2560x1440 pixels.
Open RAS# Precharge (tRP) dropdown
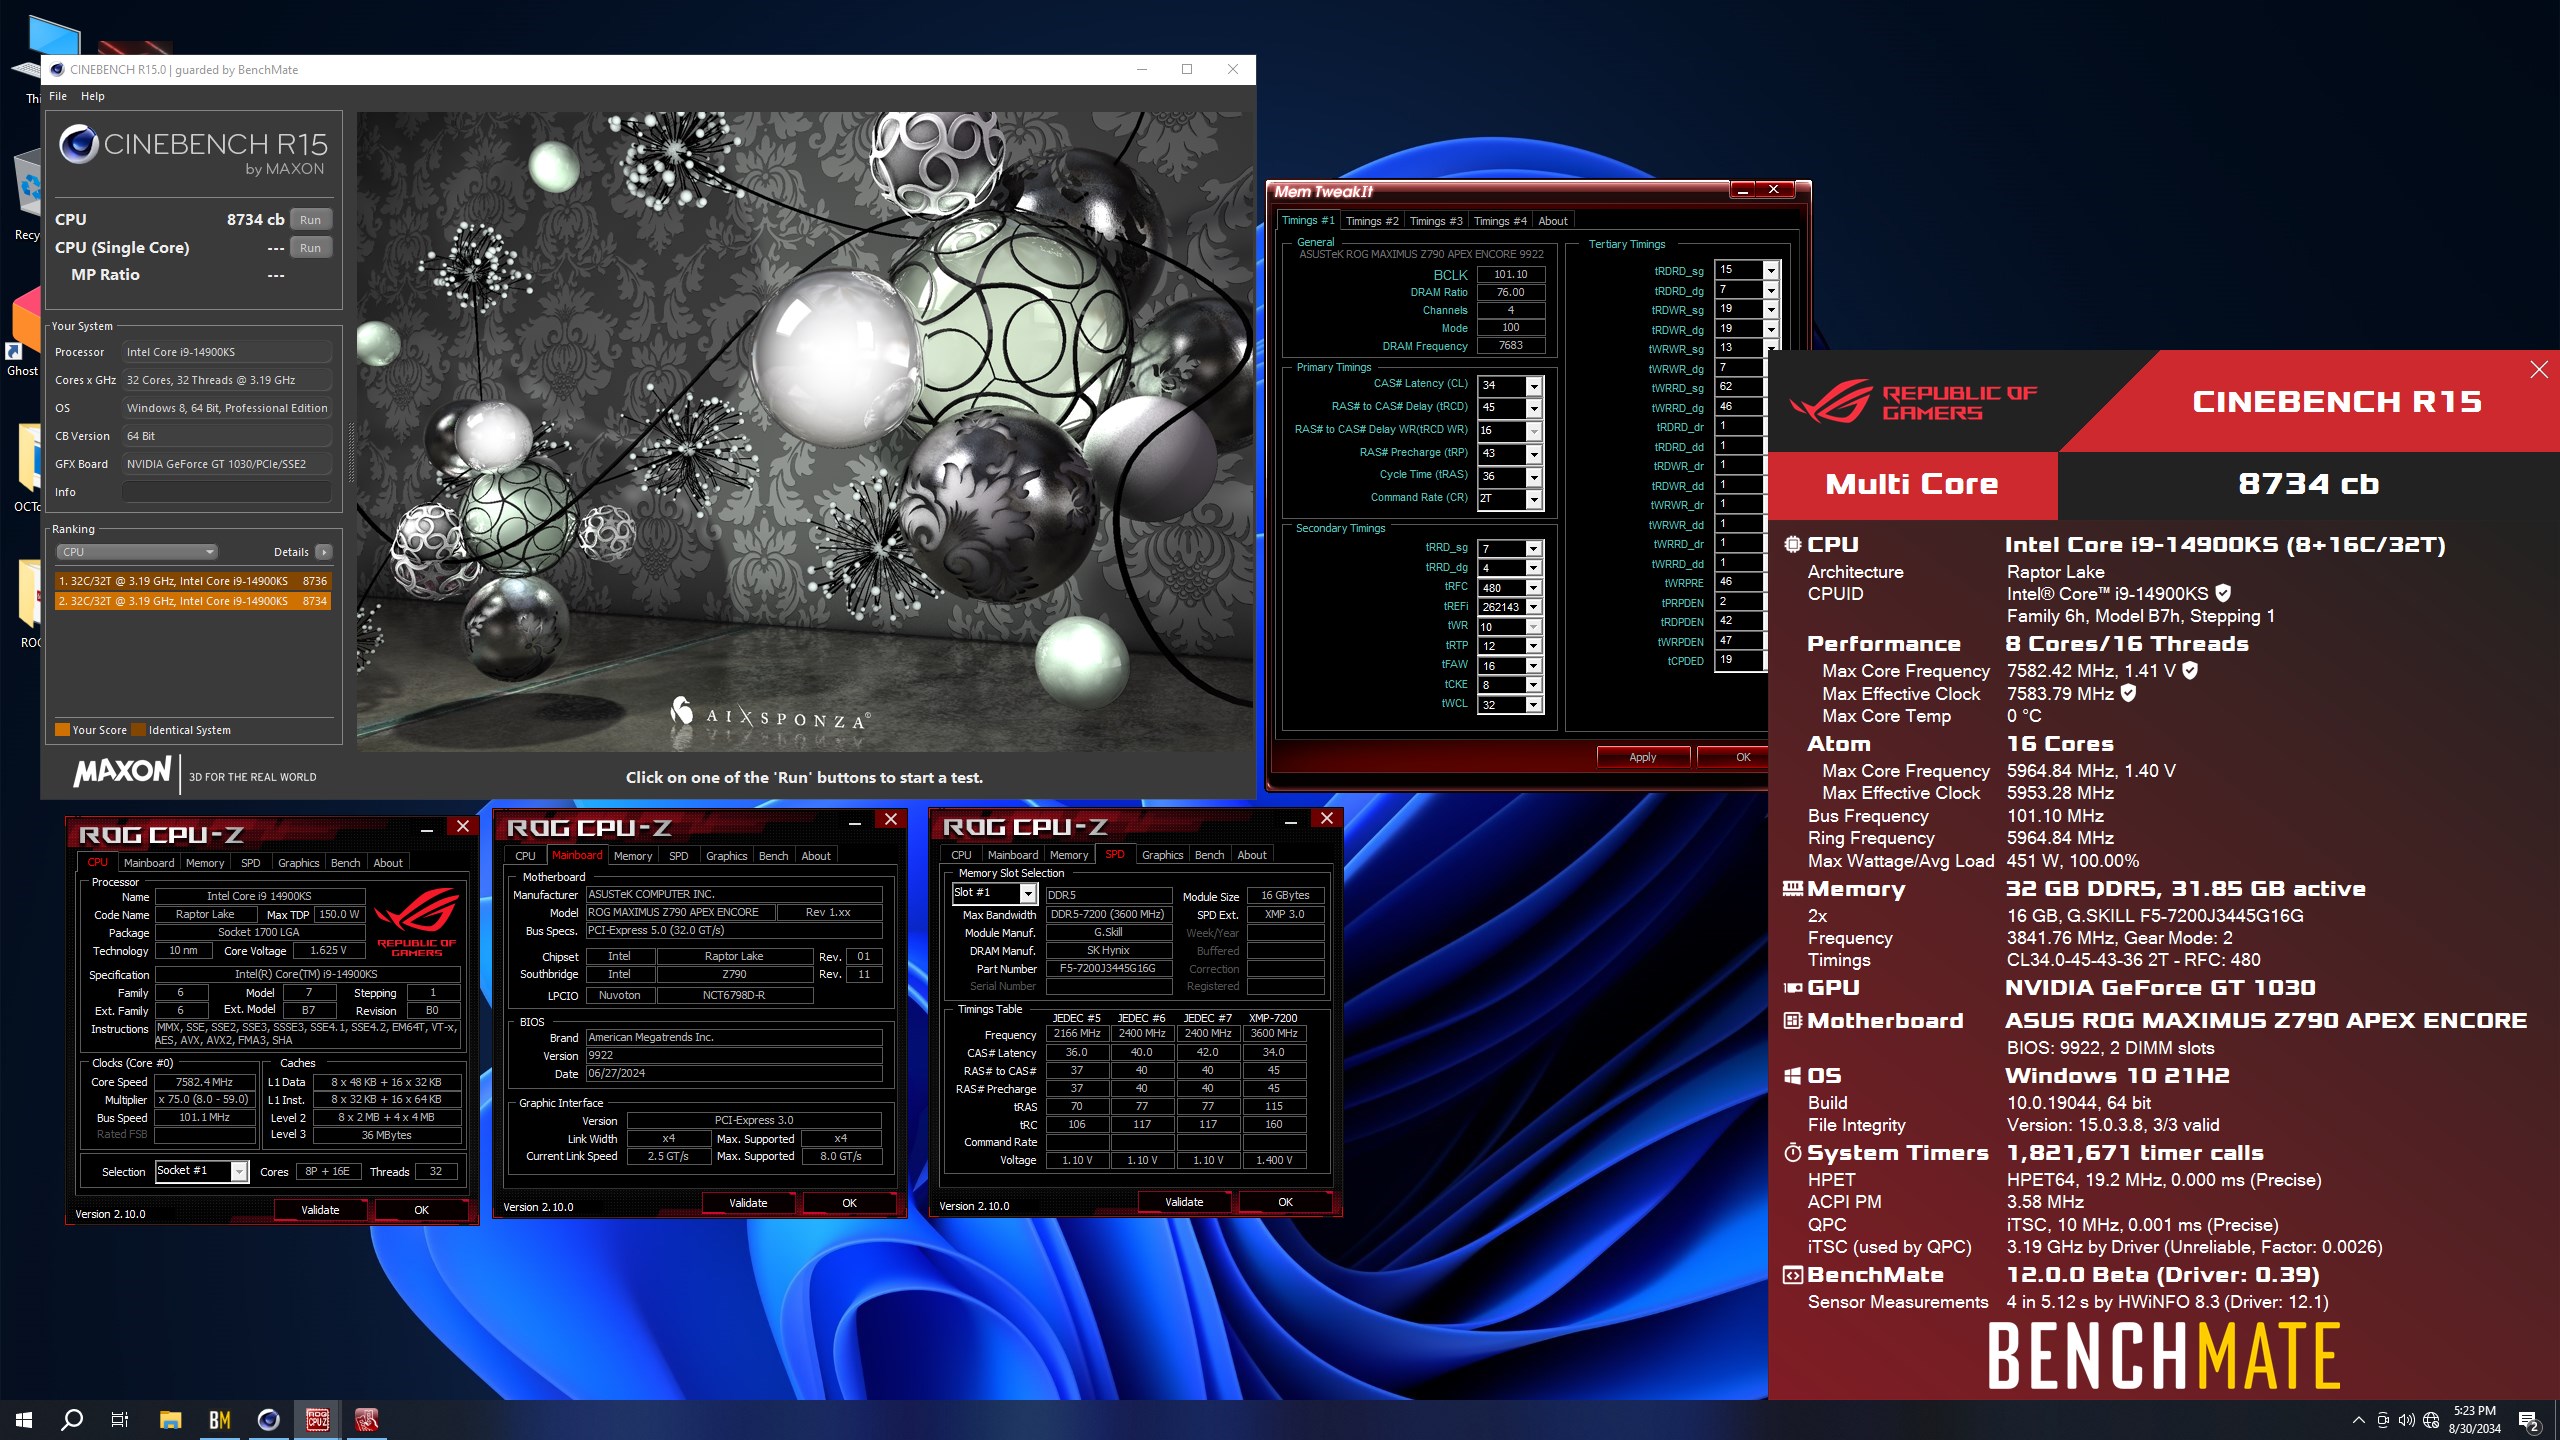coord(1534,454)
